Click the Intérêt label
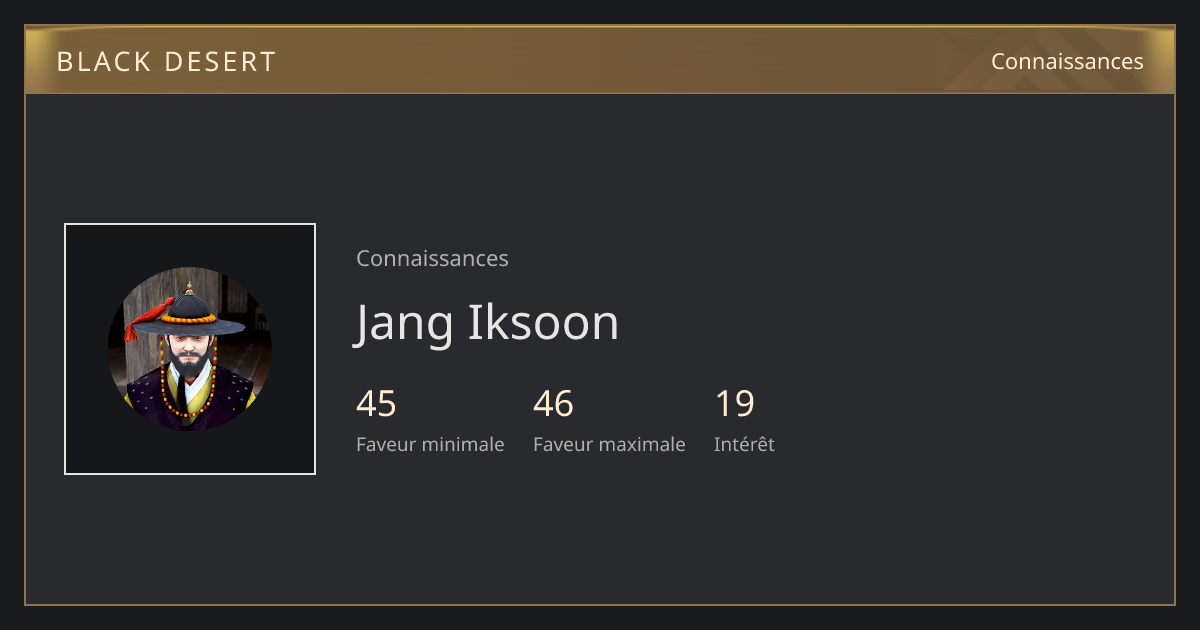Viewport: 1200px width, 630px height. (x=744, y=444)
